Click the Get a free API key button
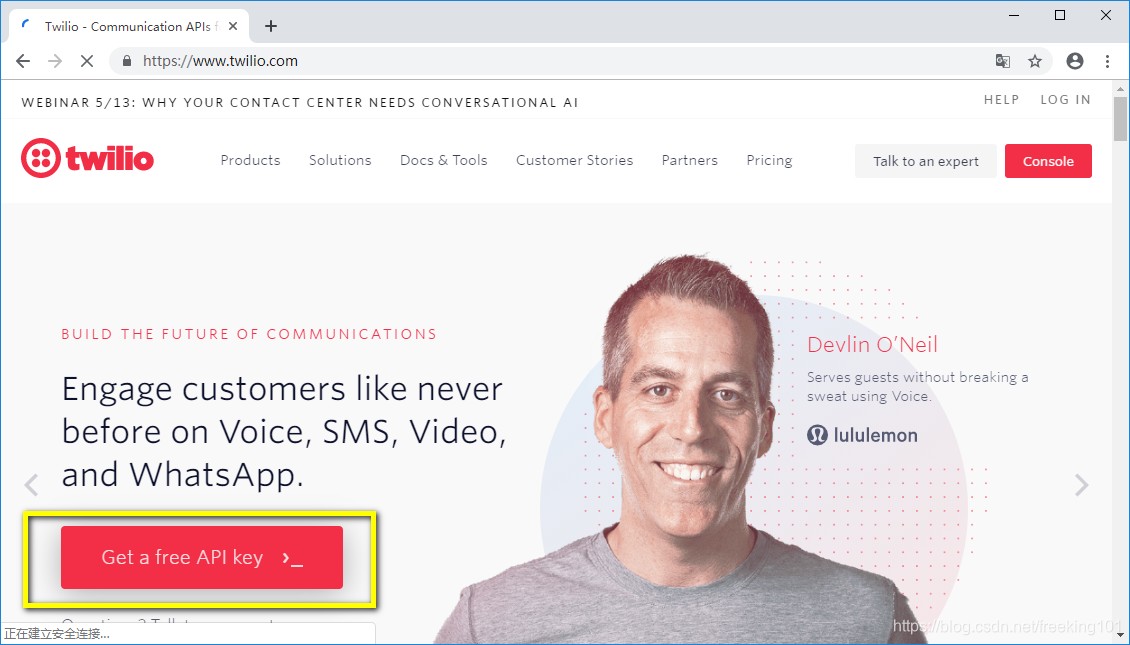Viewport: 1130px width, 645px height. pyautogui.click(x=202, y=557)
